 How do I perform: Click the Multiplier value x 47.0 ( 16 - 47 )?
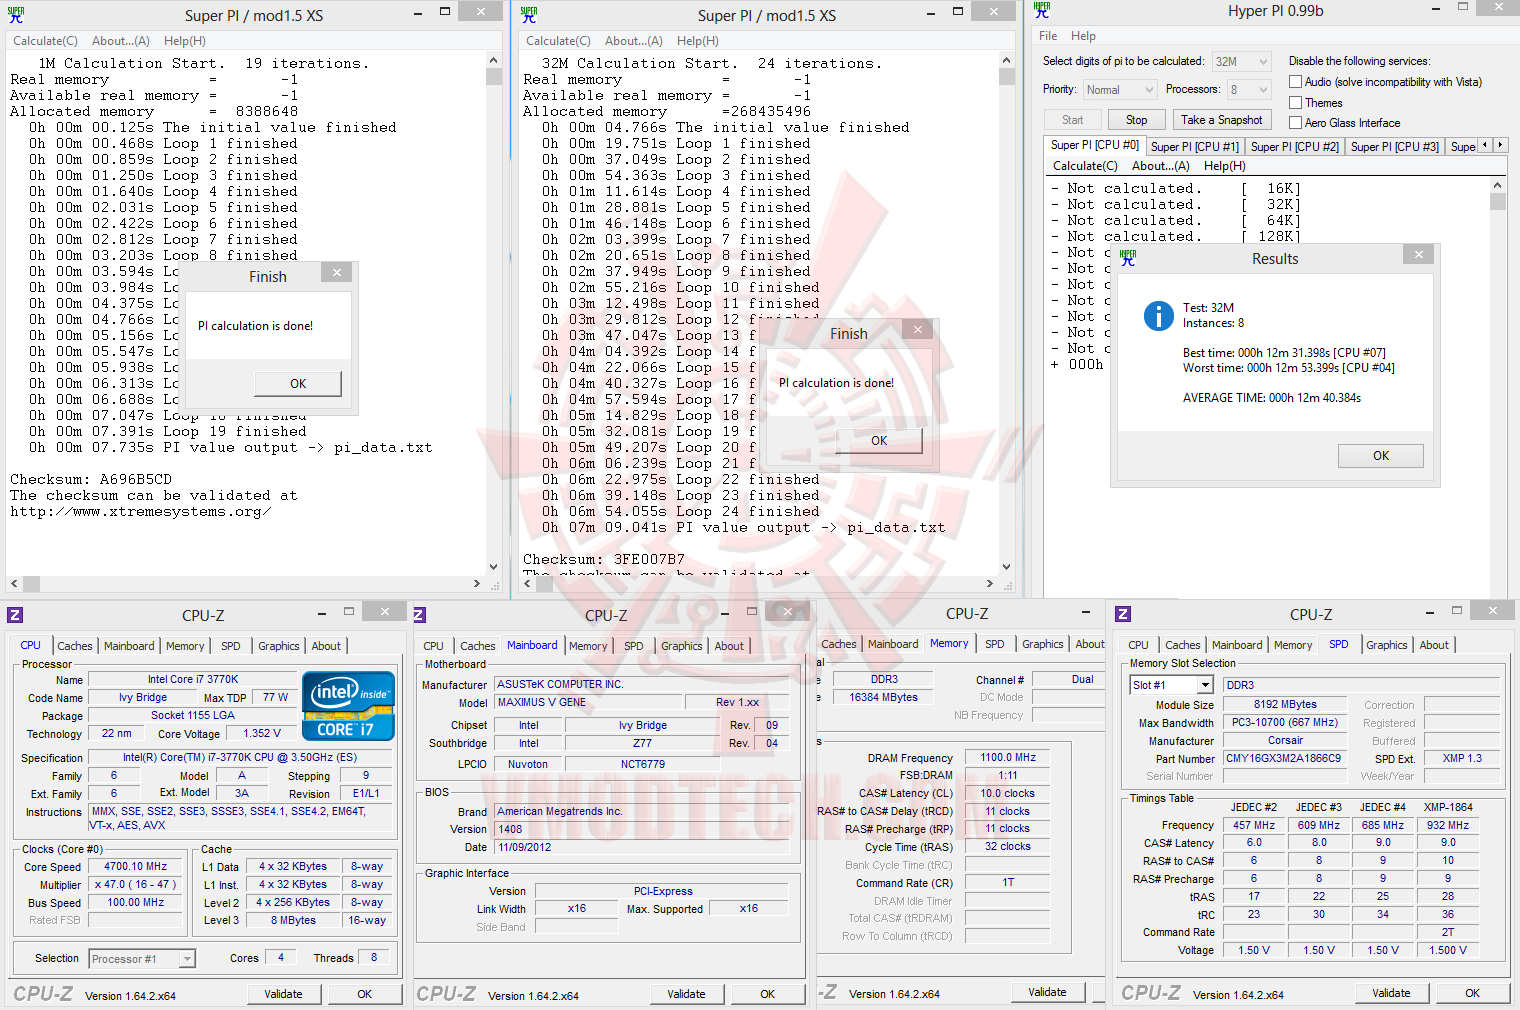(136, 884)
